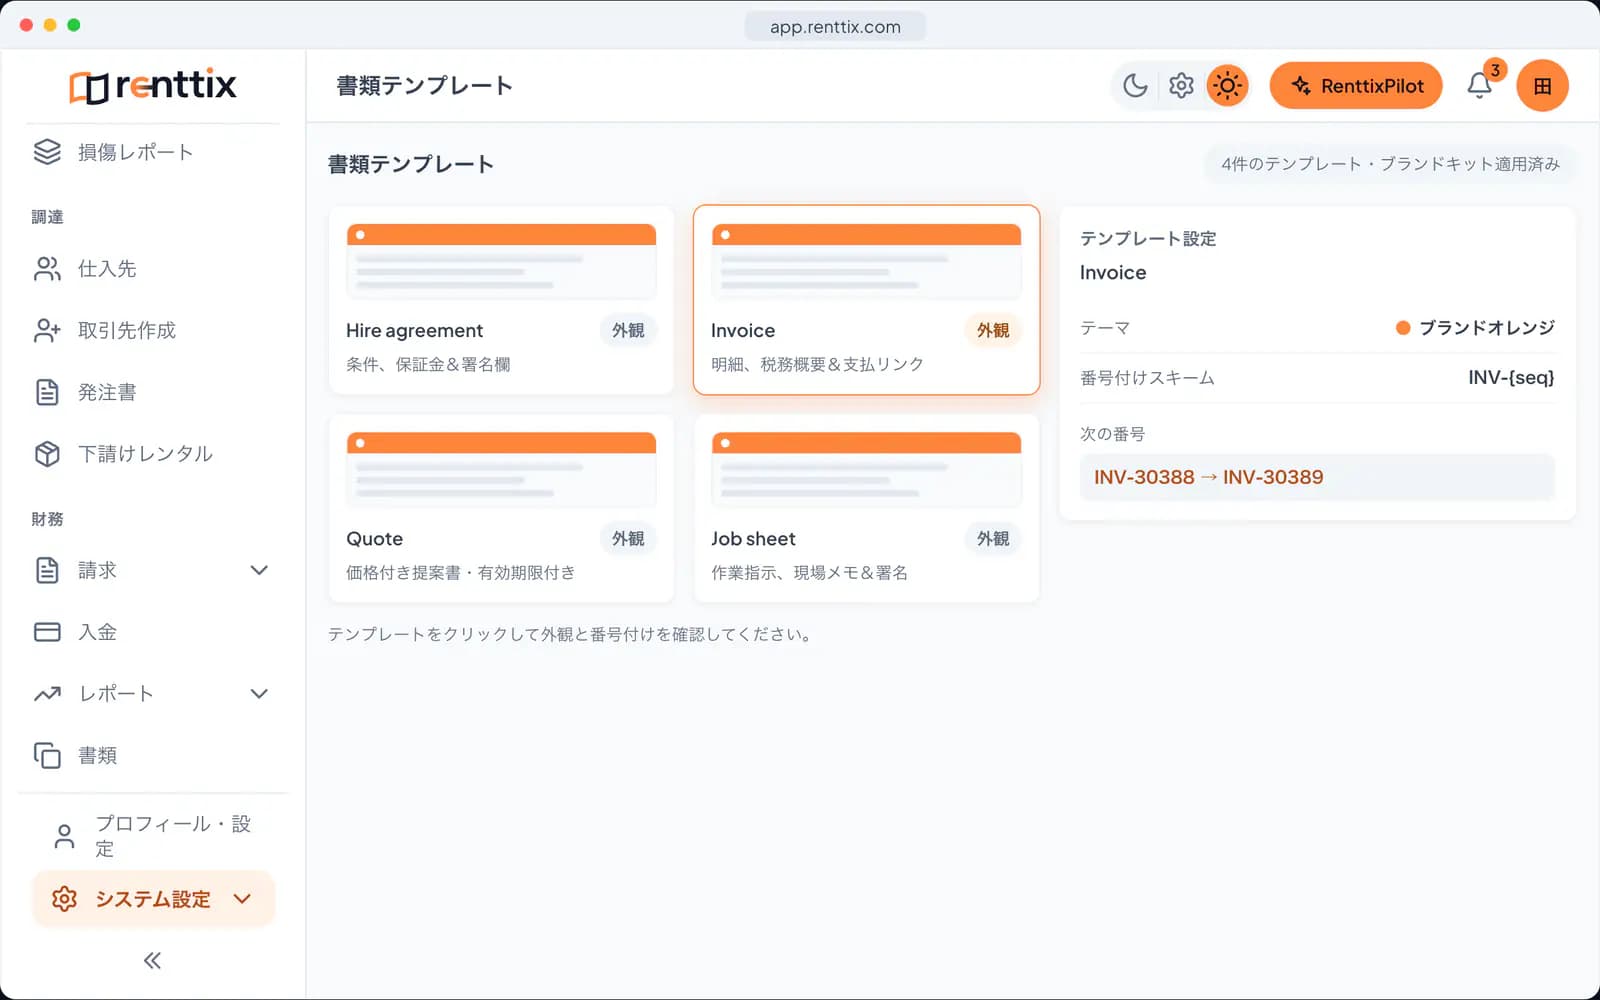Click the 4件のテンプレート・ブランドキット適用済み badge
Viewport: 1600px width, 1000px height.
coord(1390,164)
